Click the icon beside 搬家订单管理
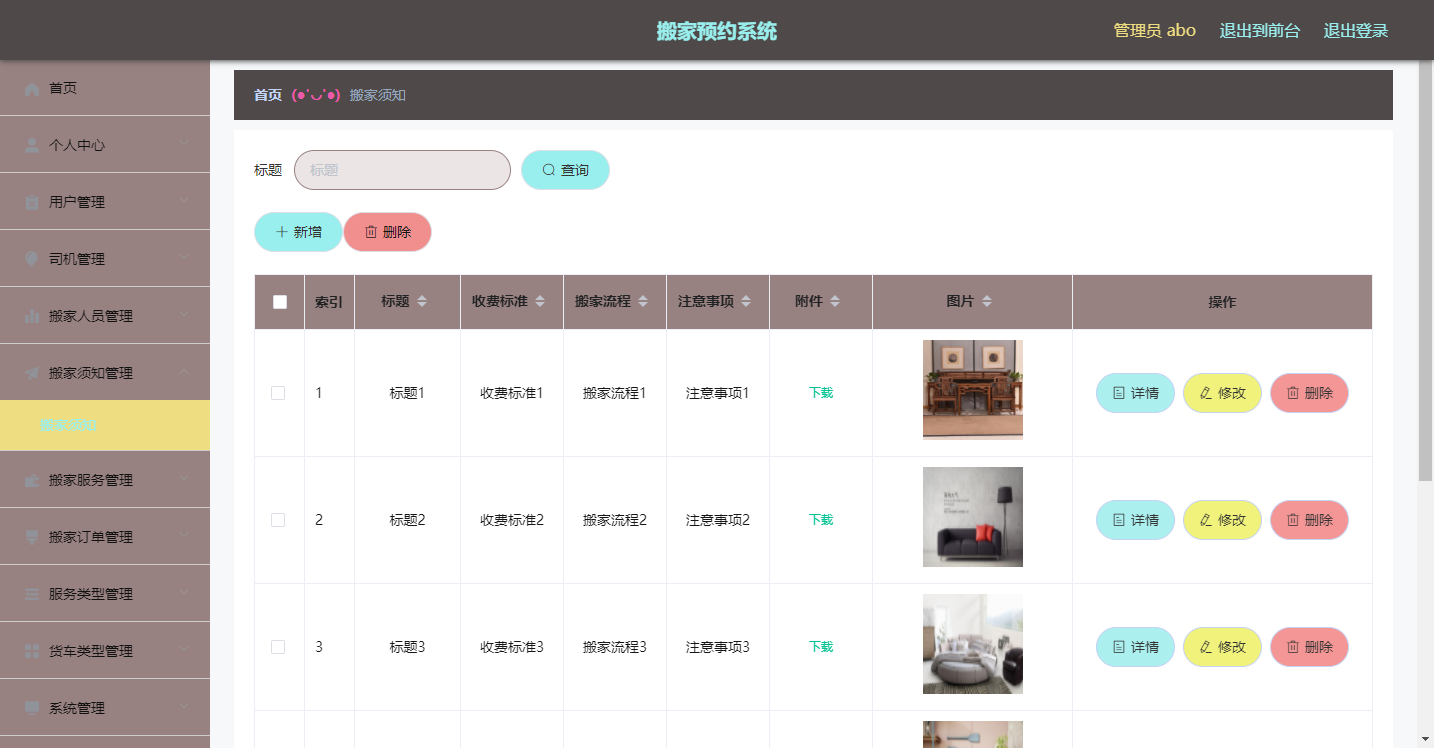1434x748 pixels. [x=32, y=538]
